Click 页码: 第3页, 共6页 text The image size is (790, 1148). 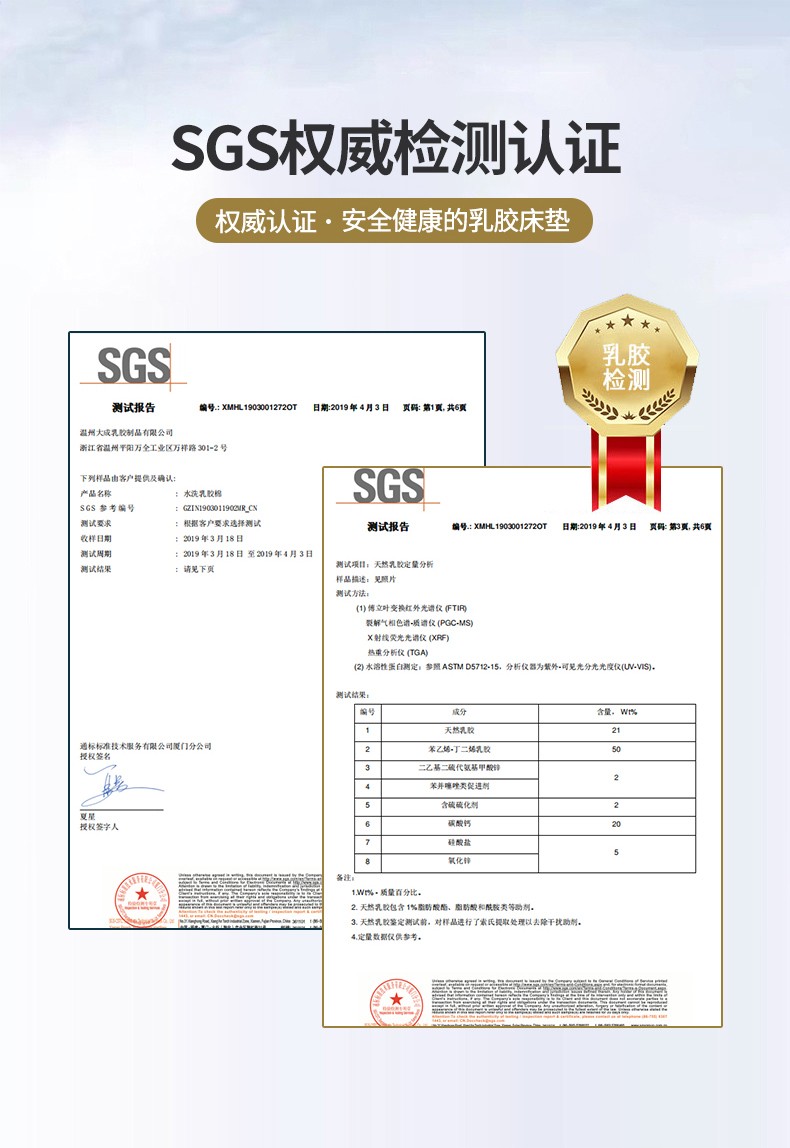(x=680, y=526)
